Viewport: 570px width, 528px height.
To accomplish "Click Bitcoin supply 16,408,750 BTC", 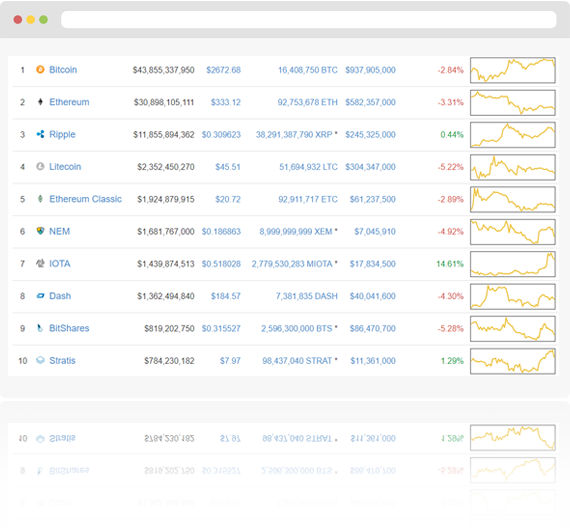I will (x=308, y=70).
